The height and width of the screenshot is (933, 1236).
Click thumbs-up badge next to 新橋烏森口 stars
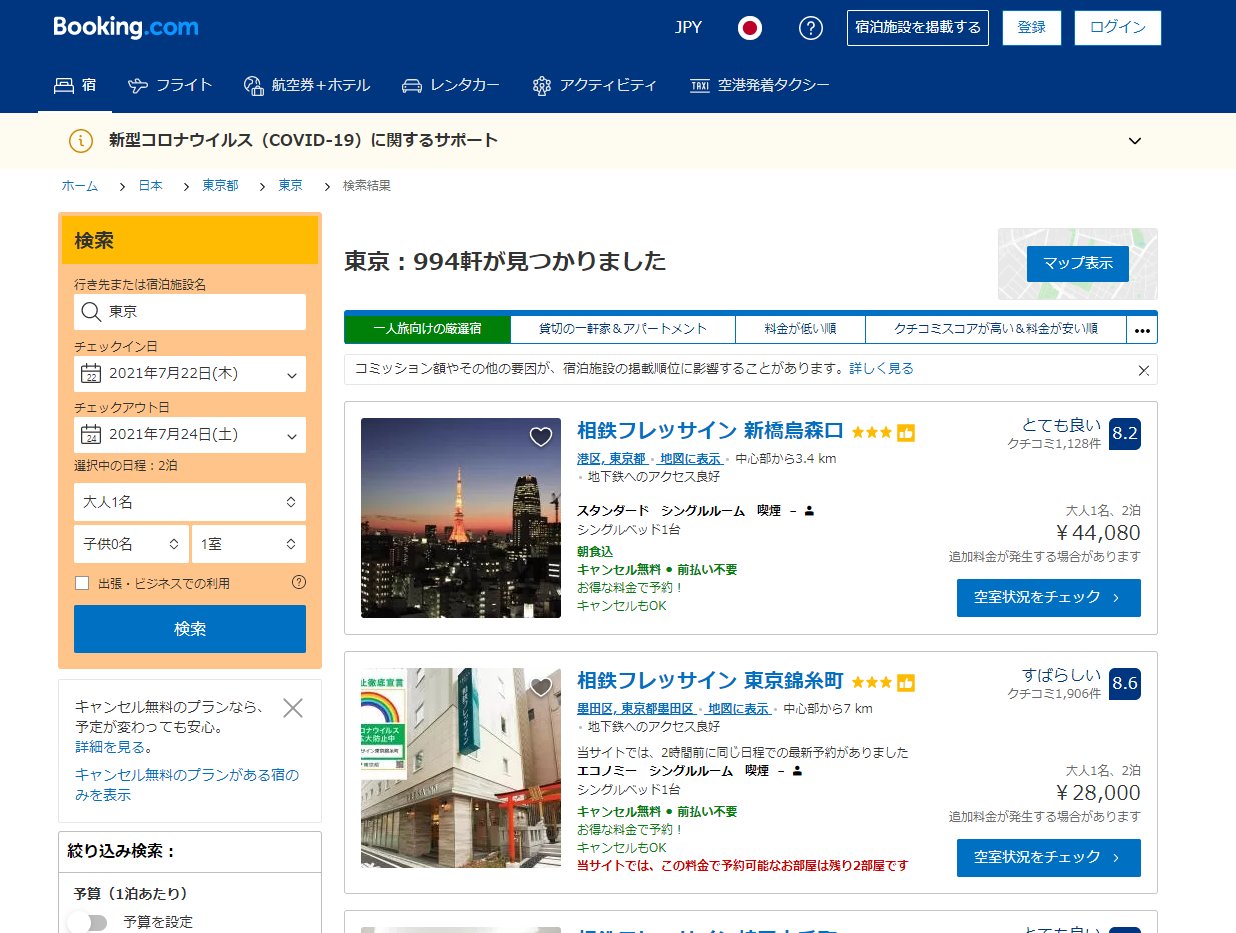tap(906, 433)
